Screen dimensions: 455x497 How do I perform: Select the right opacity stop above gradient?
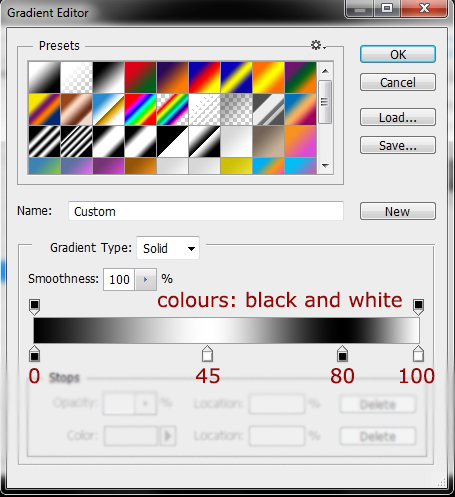[418, 307]
